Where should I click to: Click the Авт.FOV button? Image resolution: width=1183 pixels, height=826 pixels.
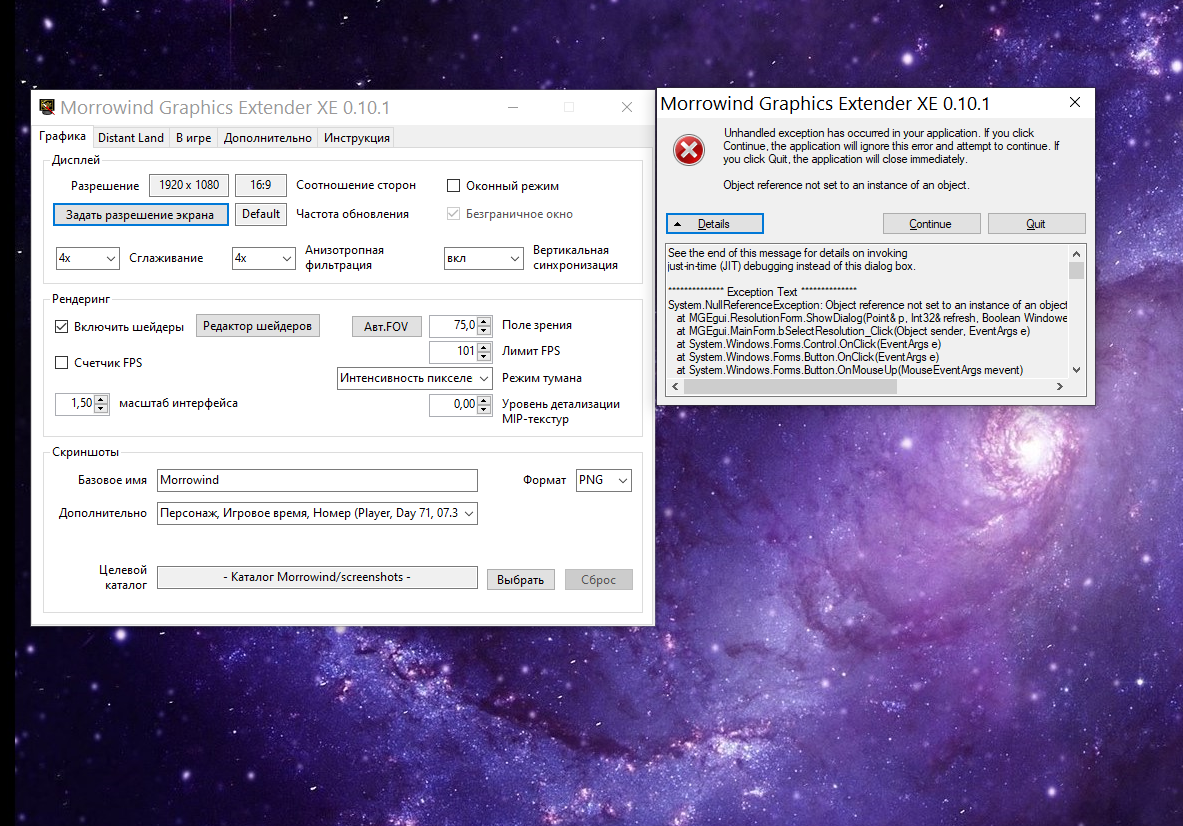click(386, 327)
